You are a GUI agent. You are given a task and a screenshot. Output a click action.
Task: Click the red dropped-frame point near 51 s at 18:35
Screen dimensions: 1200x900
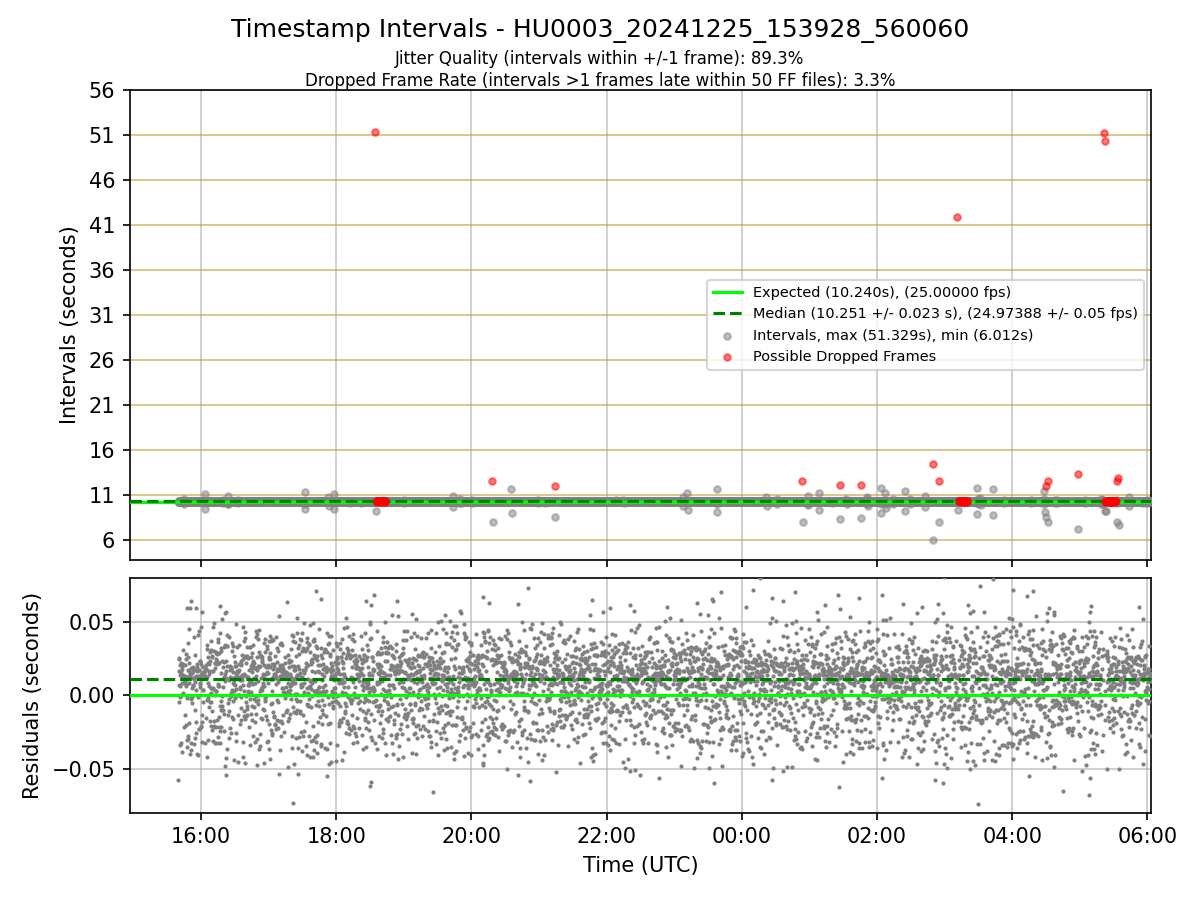[x=375, y=132]
